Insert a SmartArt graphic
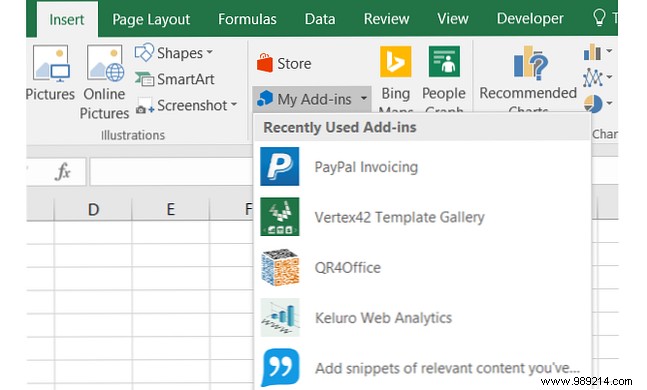Screen dimensions: 647x390 pyautogui.click(x=175, y=79)
